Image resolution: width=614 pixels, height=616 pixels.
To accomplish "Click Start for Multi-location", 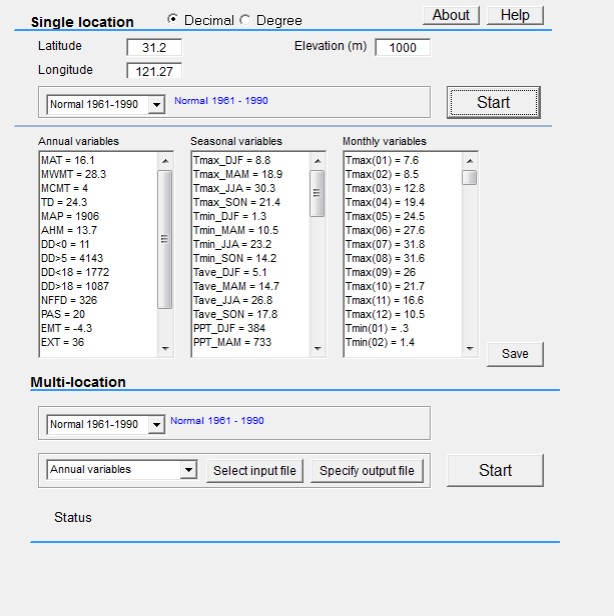I will (495, 470).
